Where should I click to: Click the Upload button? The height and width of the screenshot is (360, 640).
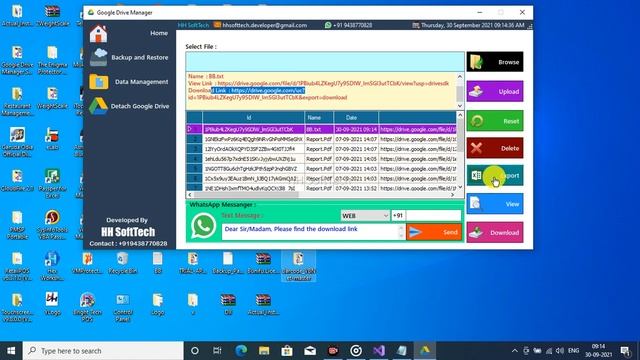coord(495,91)
